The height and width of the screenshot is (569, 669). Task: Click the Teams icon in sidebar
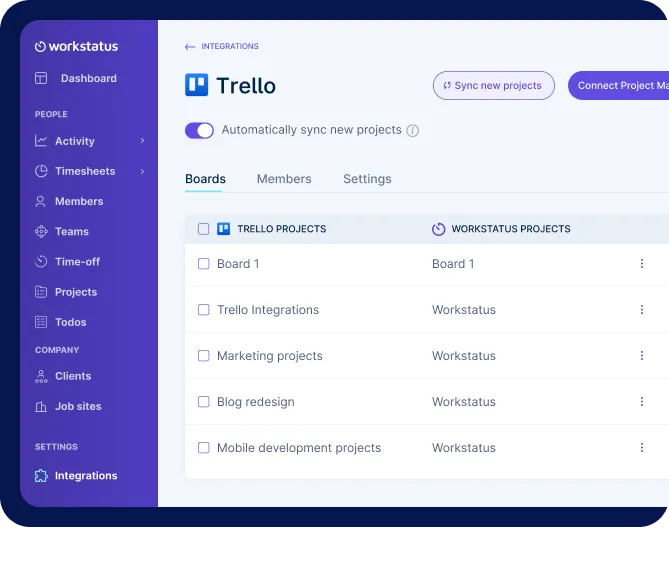click(41, 232)
